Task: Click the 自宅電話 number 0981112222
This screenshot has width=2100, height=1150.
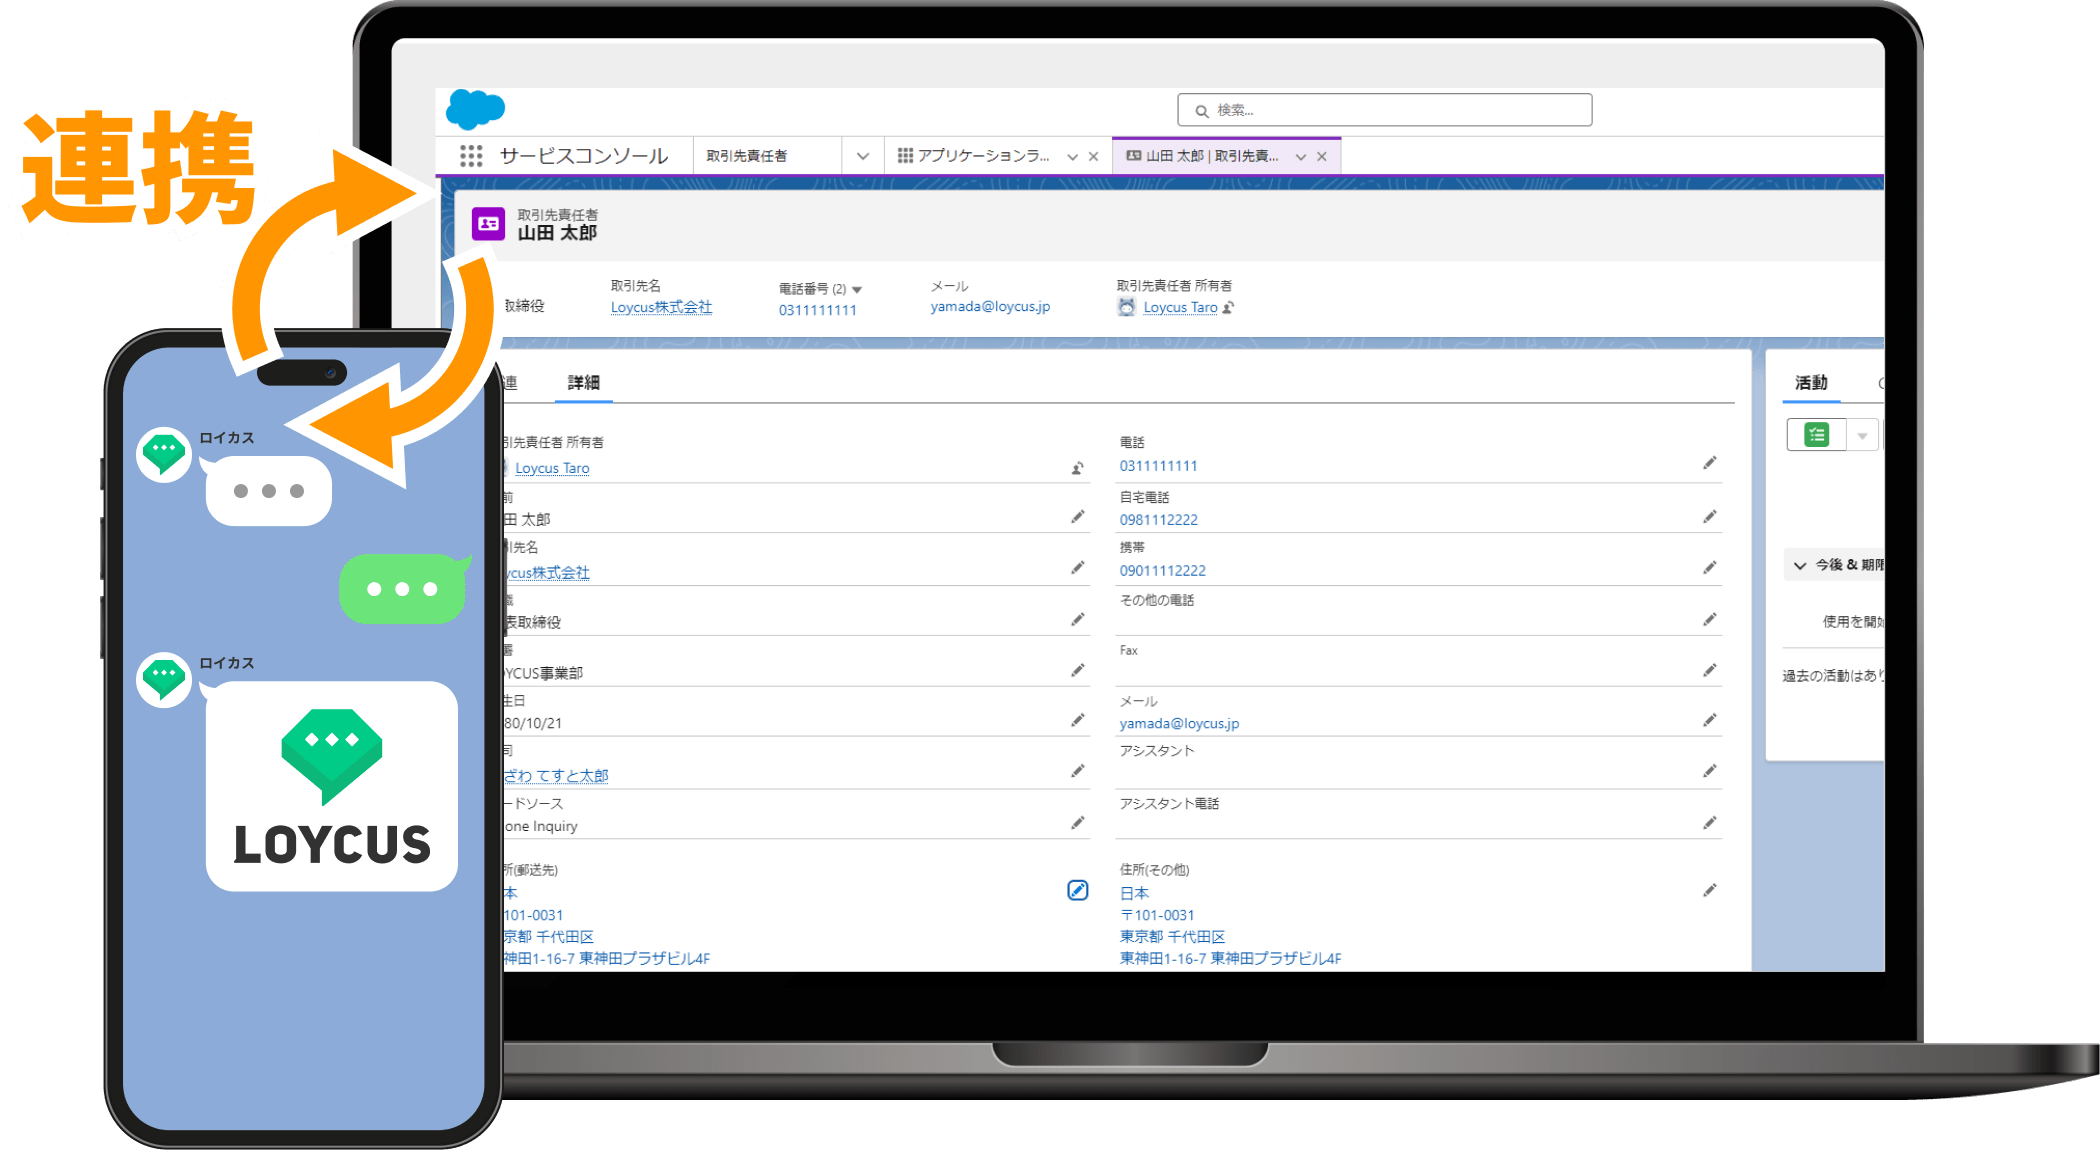Action: [1158, 520]
